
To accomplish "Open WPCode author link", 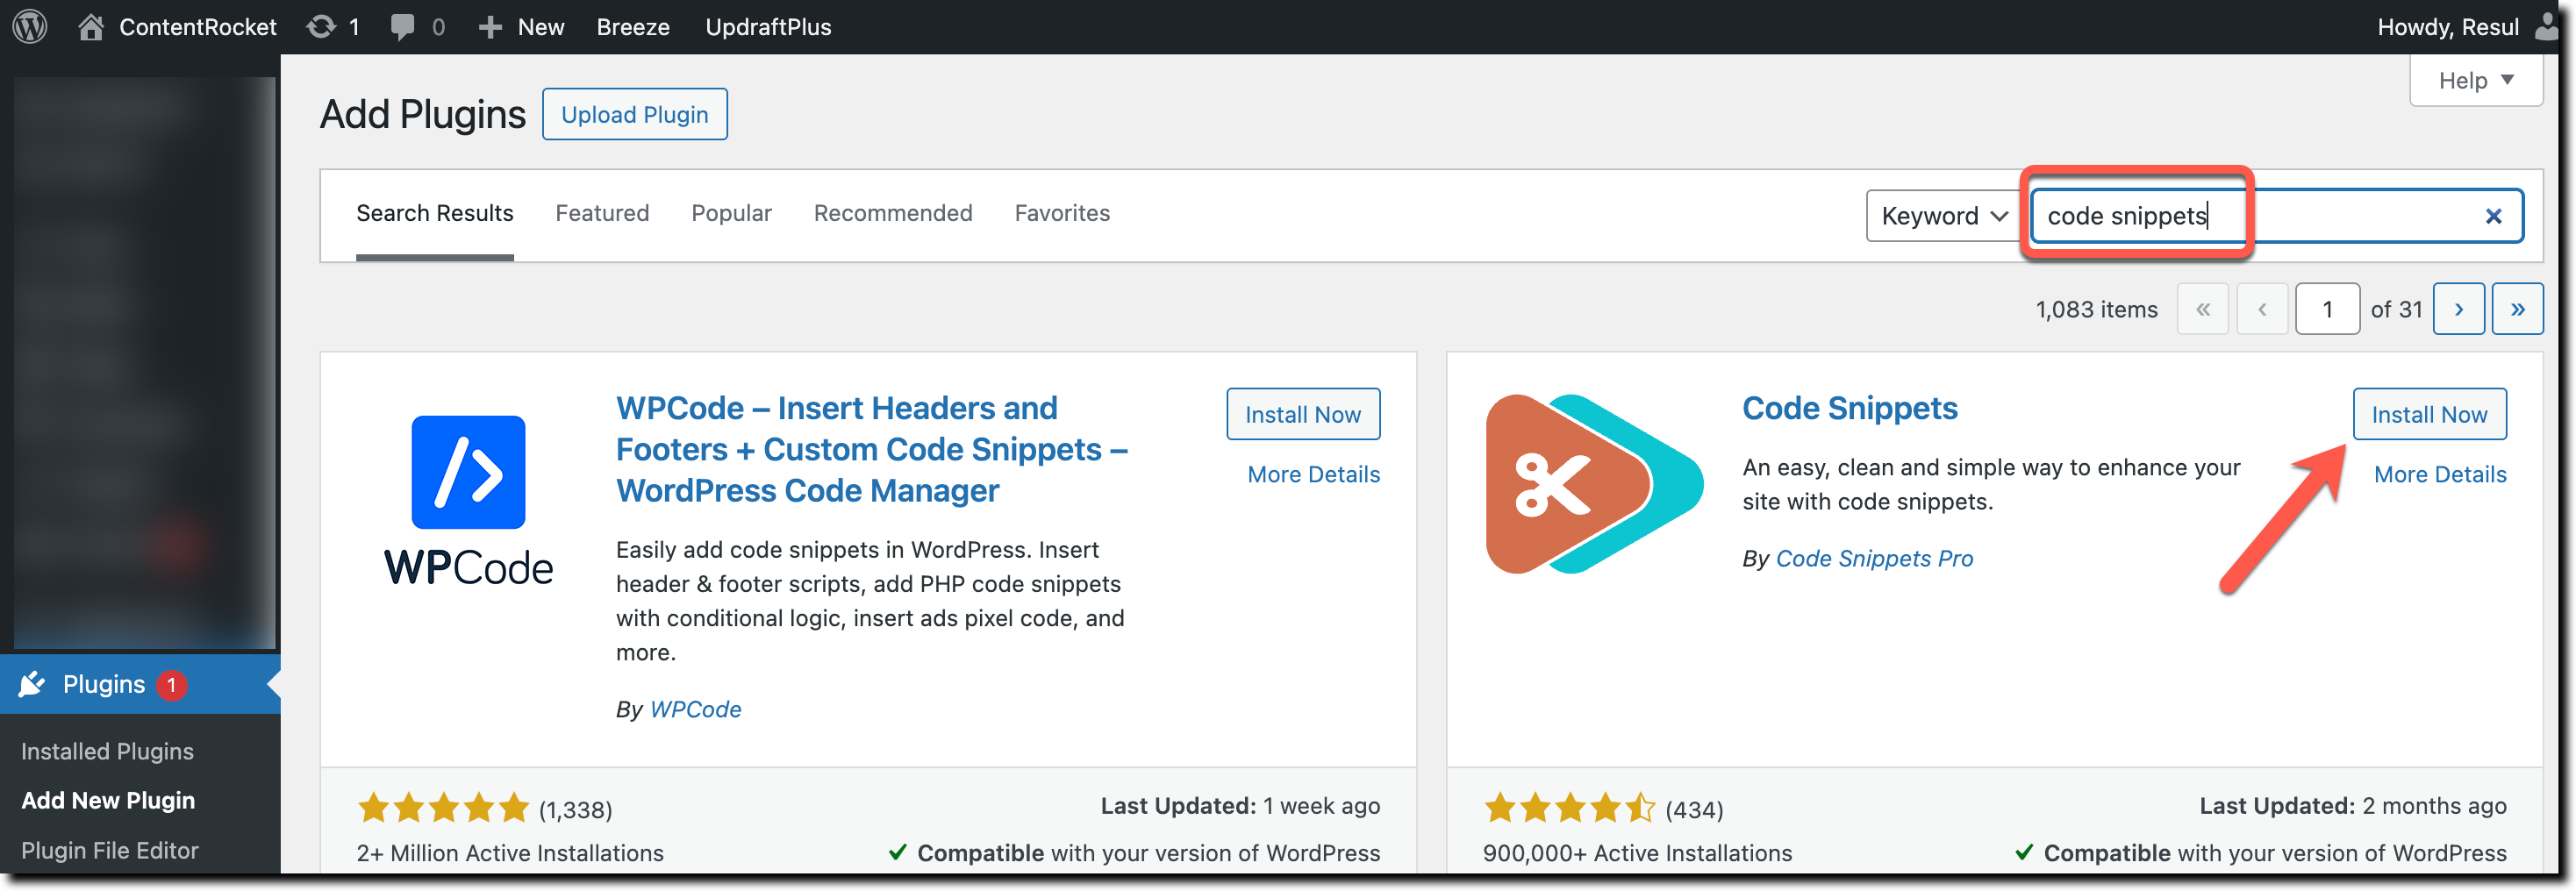I will (695, 709).
